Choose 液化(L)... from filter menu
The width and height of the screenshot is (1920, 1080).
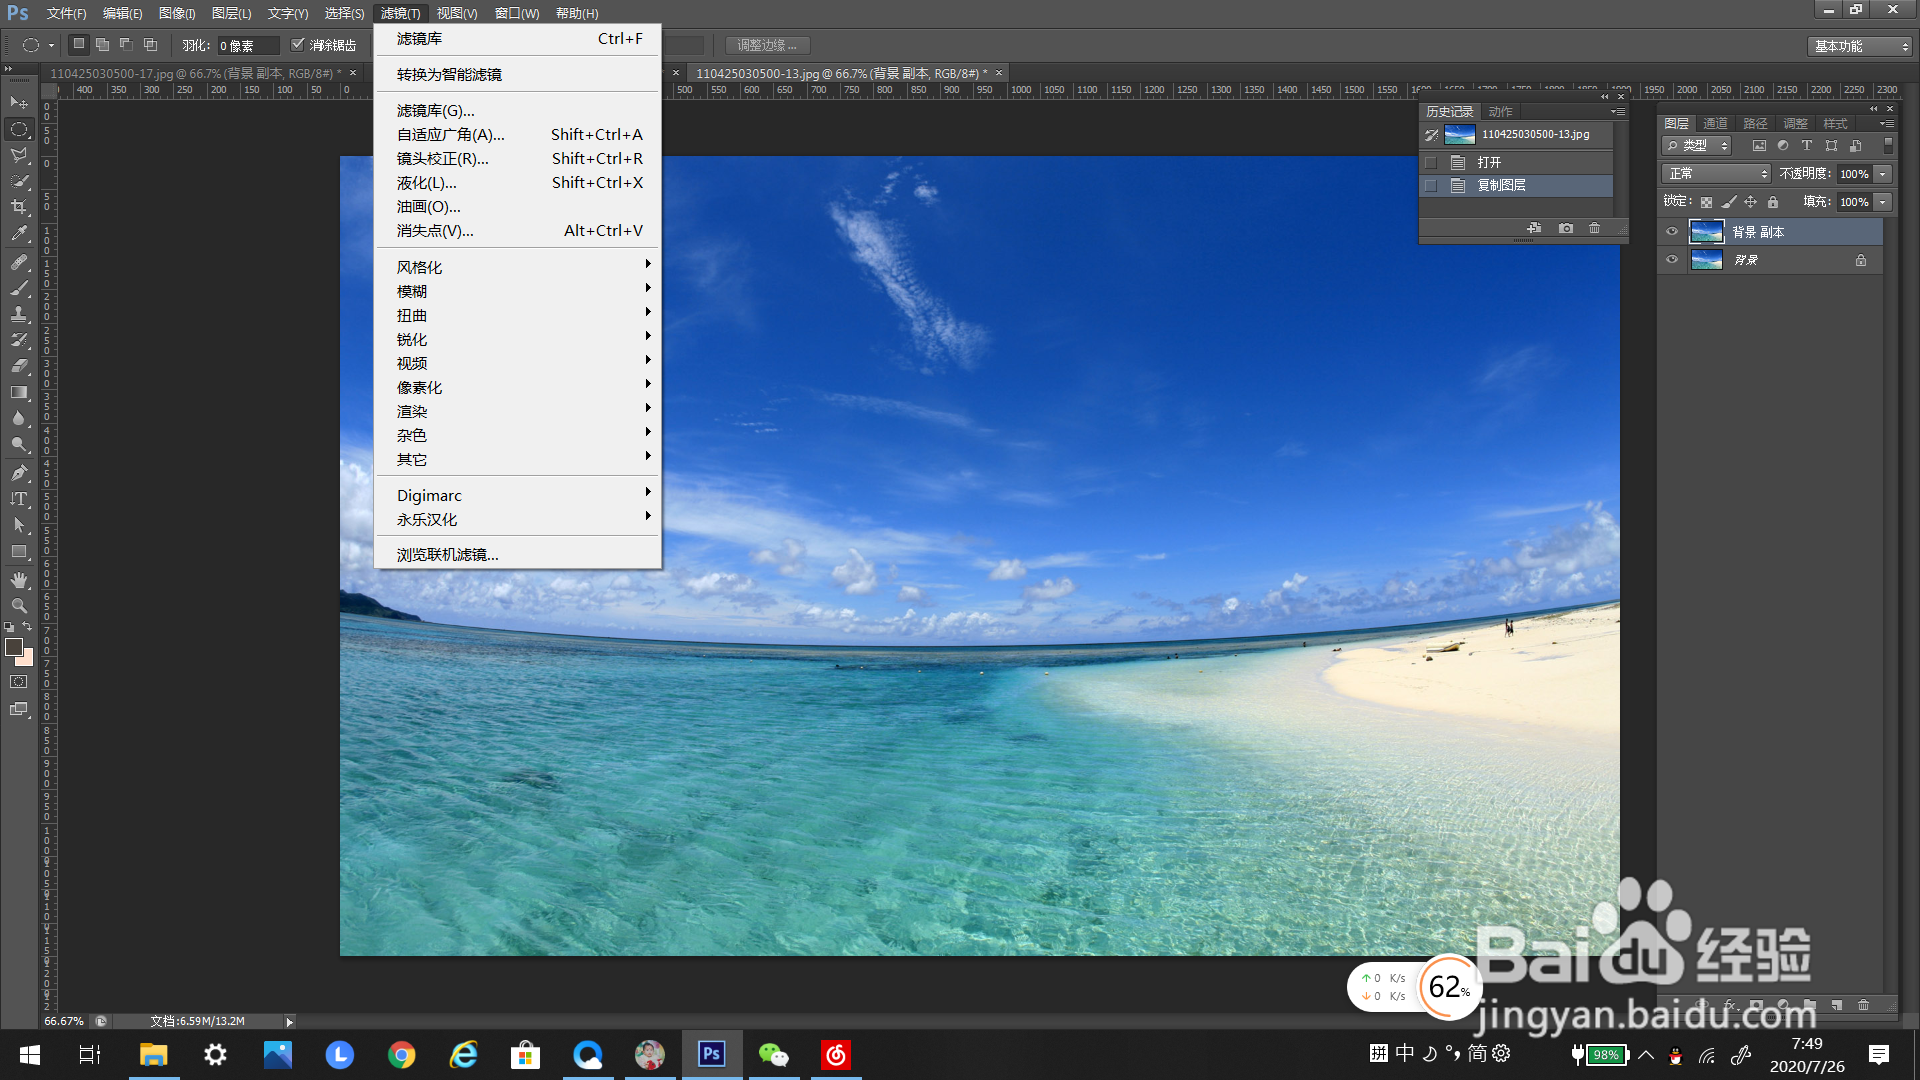[427, 183]
